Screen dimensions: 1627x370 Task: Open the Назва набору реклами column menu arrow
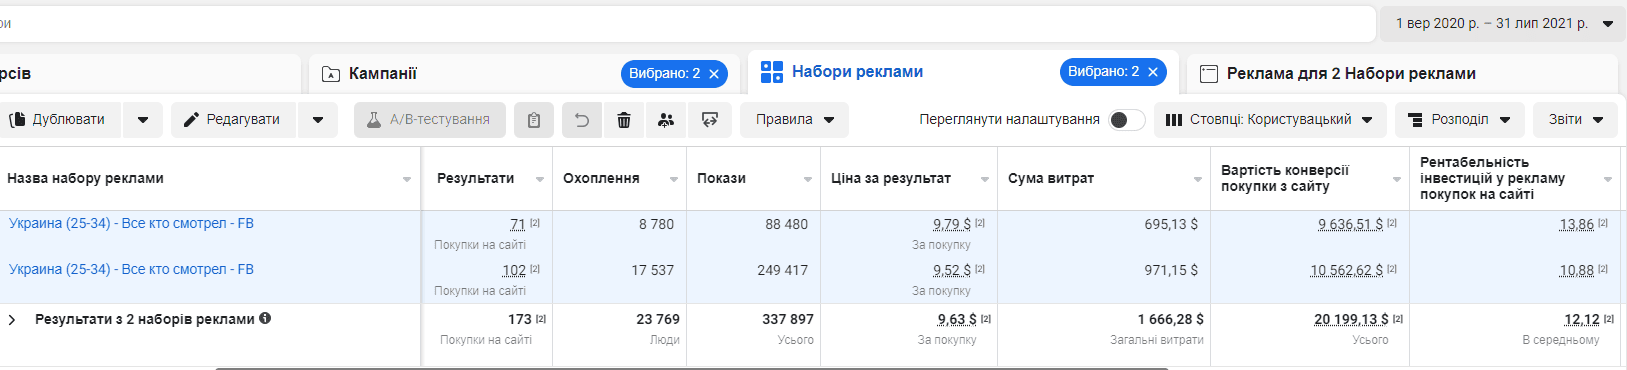[407, 180]
